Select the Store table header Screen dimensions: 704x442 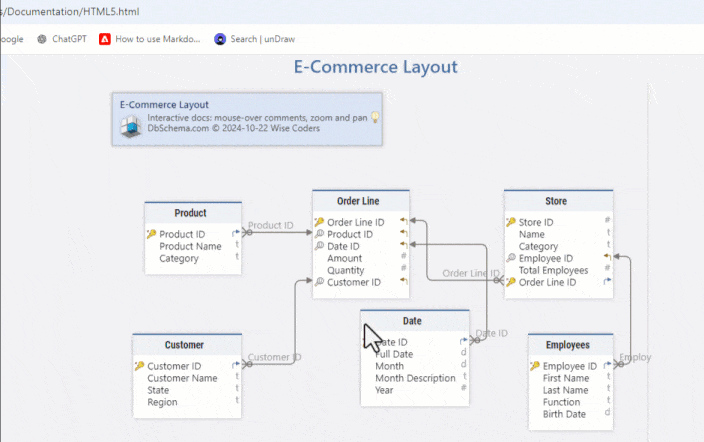click(x=558, y=201)
